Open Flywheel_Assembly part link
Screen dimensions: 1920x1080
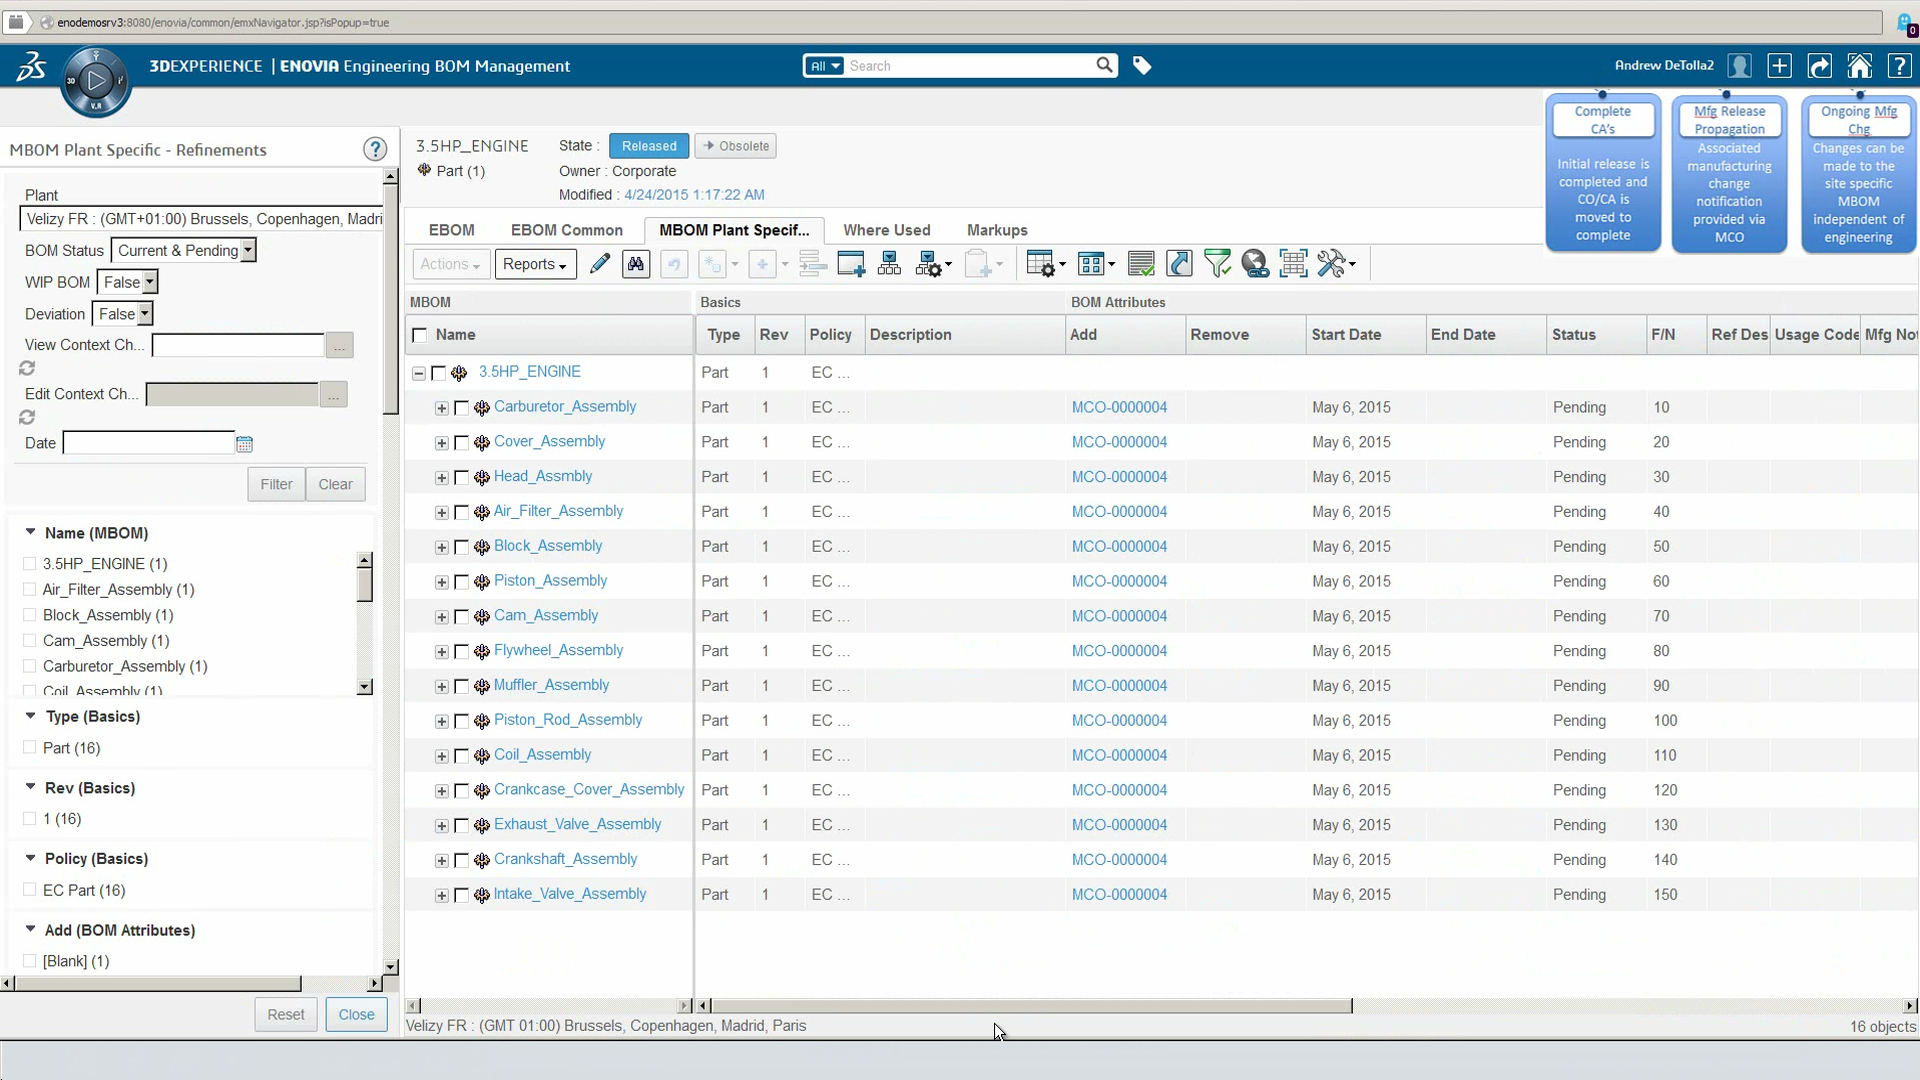[x=558, y=650]
